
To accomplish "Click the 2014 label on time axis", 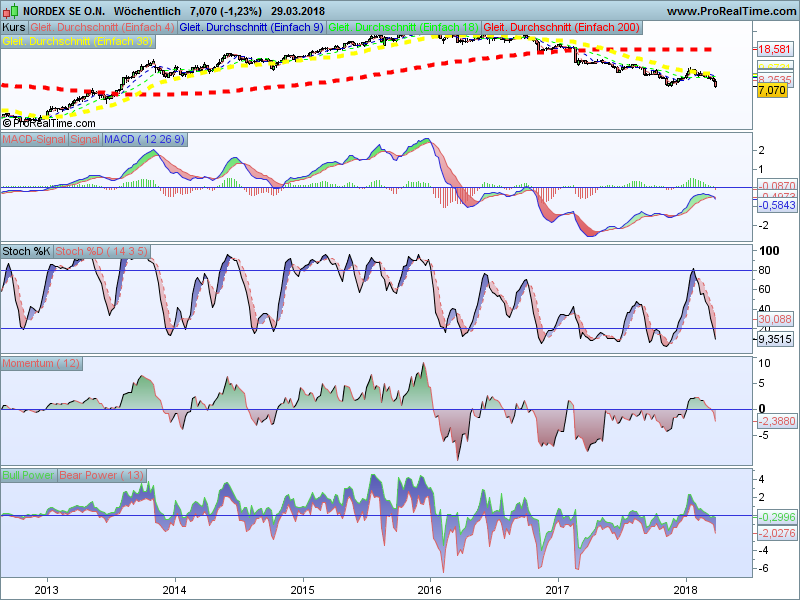I will coord(174,590).
